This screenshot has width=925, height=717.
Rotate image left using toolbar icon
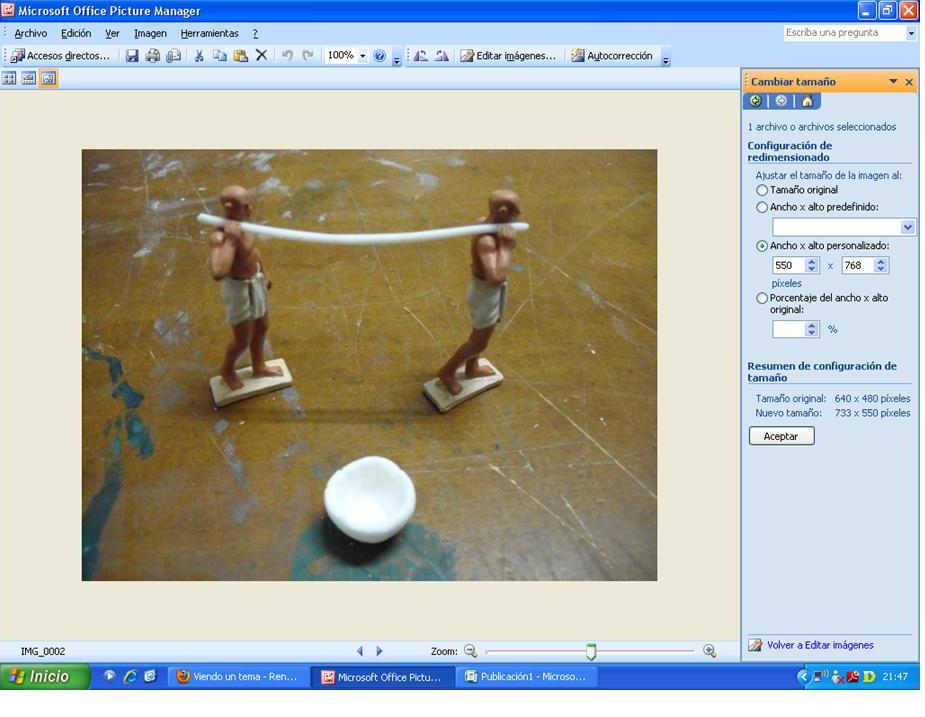(420, 56)
